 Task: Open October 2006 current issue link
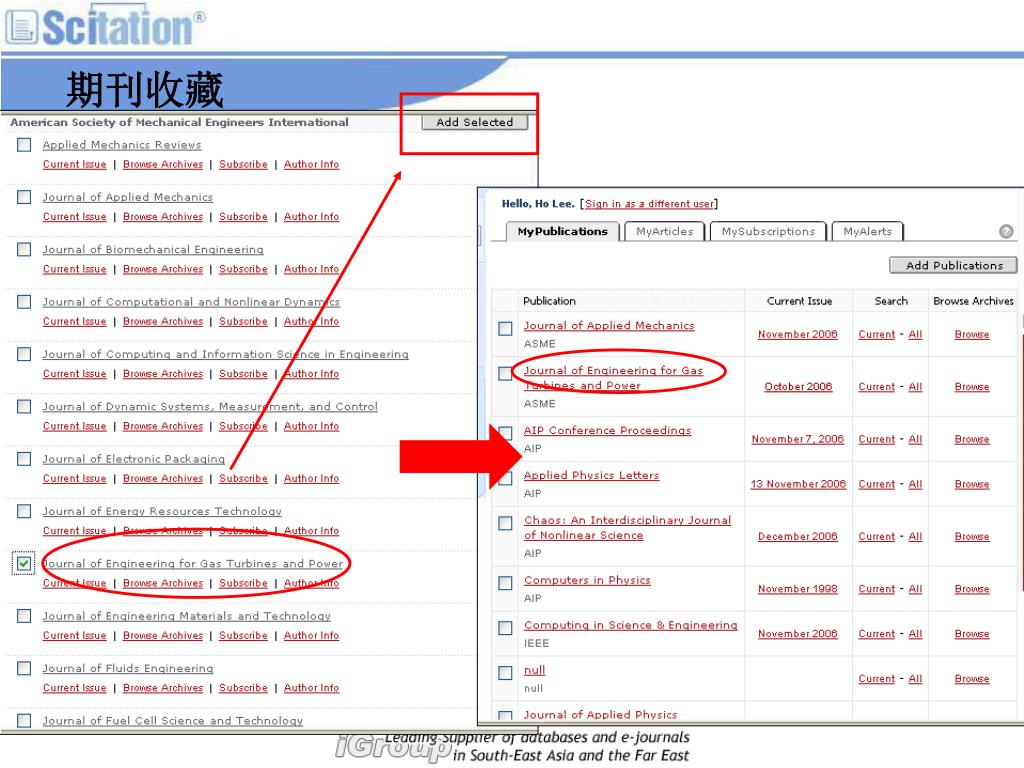point(798,387)
